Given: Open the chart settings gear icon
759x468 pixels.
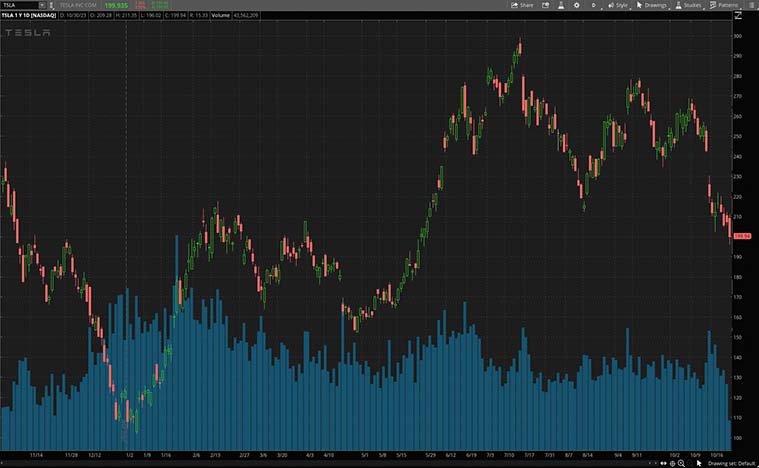Looking at the screenshot, I should (x=577, y=5).
